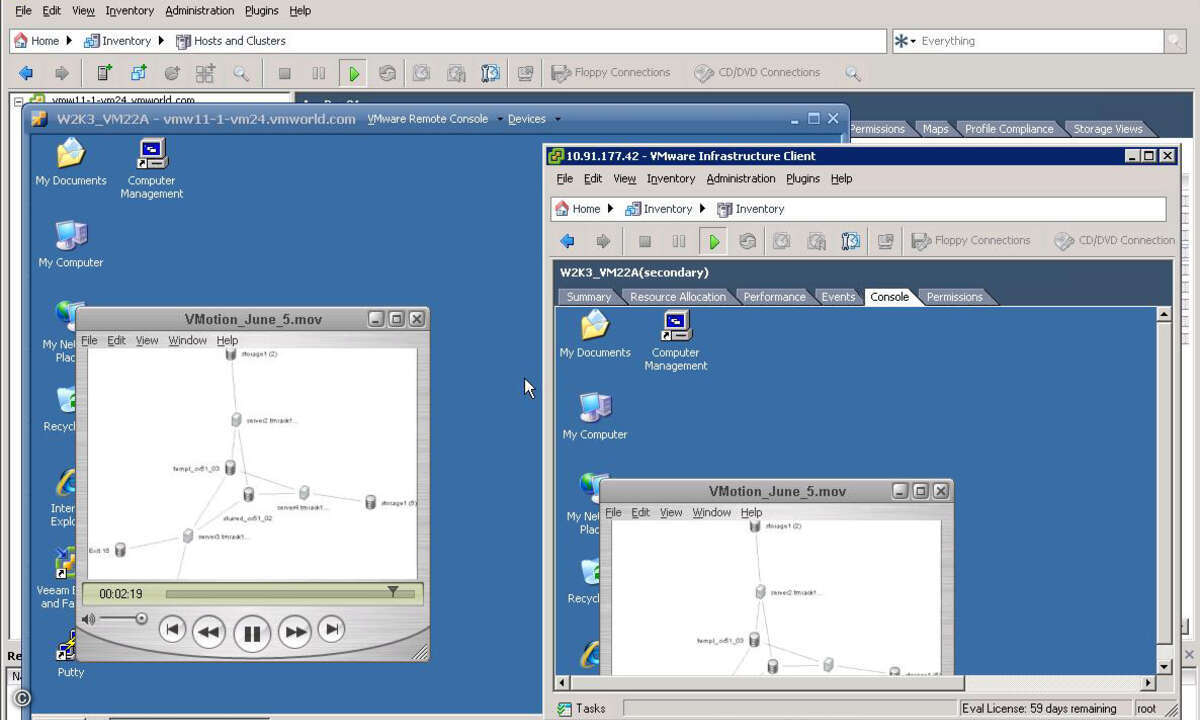
Task: Click the movie playhead marker on timeline
Action: [x=393, y=592]
